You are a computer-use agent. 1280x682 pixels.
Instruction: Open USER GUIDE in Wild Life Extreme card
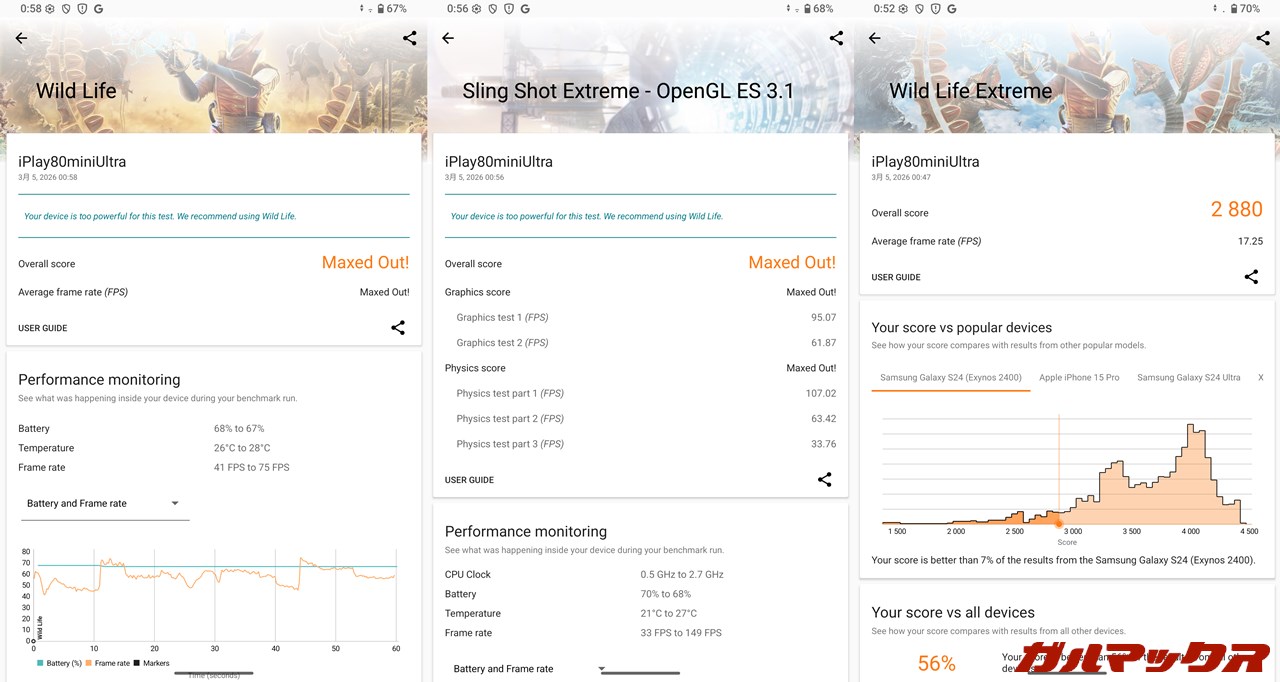tap(896, 277)
